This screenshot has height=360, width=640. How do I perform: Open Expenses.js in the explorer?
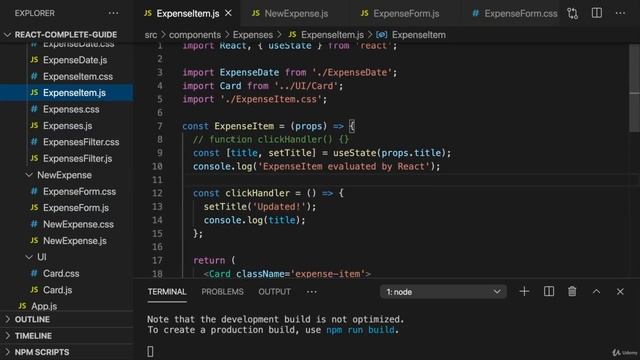coord(67,126)
